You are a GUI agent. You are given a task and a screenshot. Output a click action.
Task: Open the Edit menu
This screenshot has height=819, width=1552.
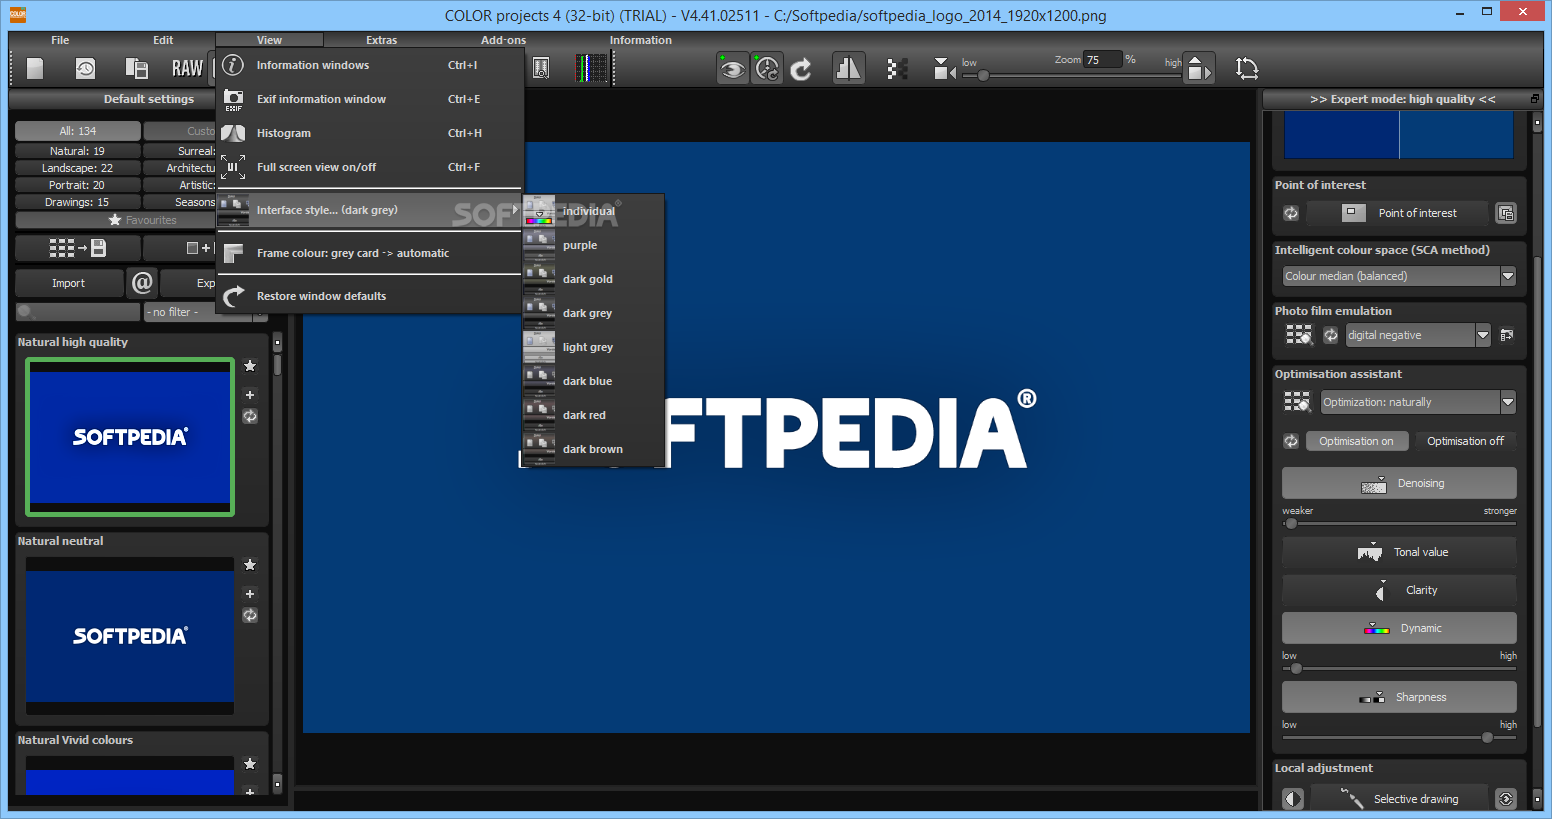[163, 40]
